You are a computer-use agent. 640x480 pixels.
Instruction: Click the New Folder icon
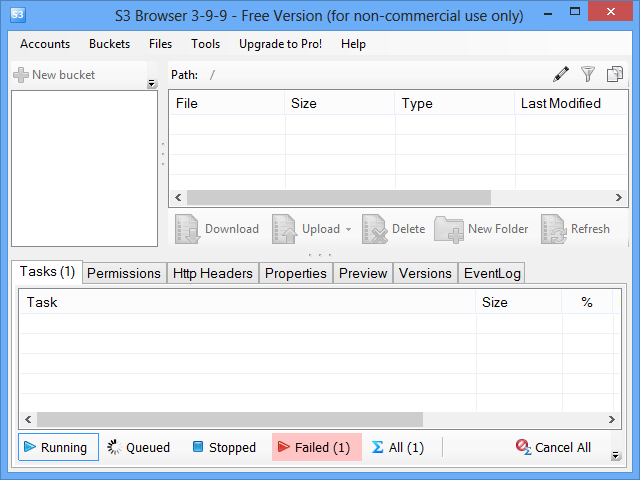449,229
